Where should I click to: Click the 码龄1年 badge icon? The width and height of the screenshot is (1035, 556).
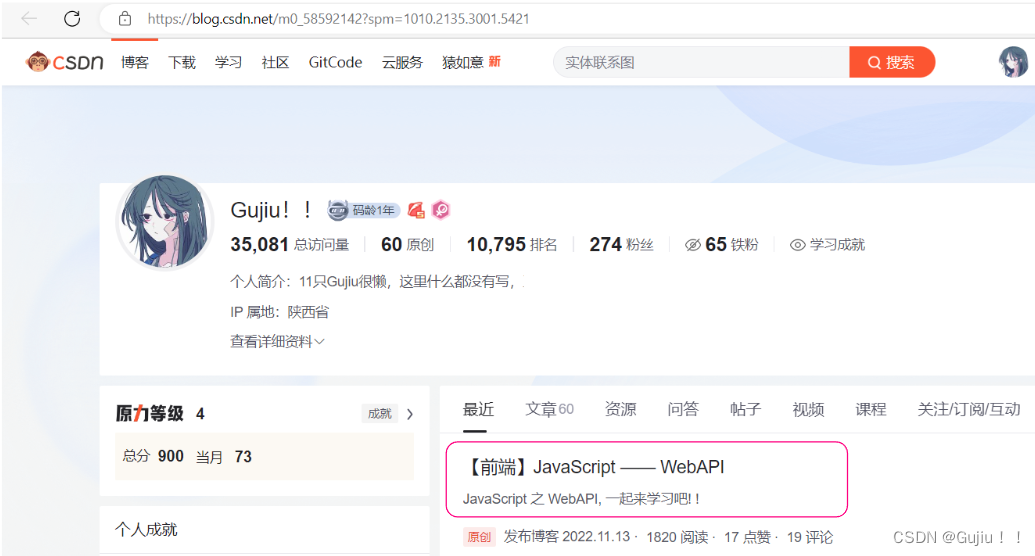[338, 210]
